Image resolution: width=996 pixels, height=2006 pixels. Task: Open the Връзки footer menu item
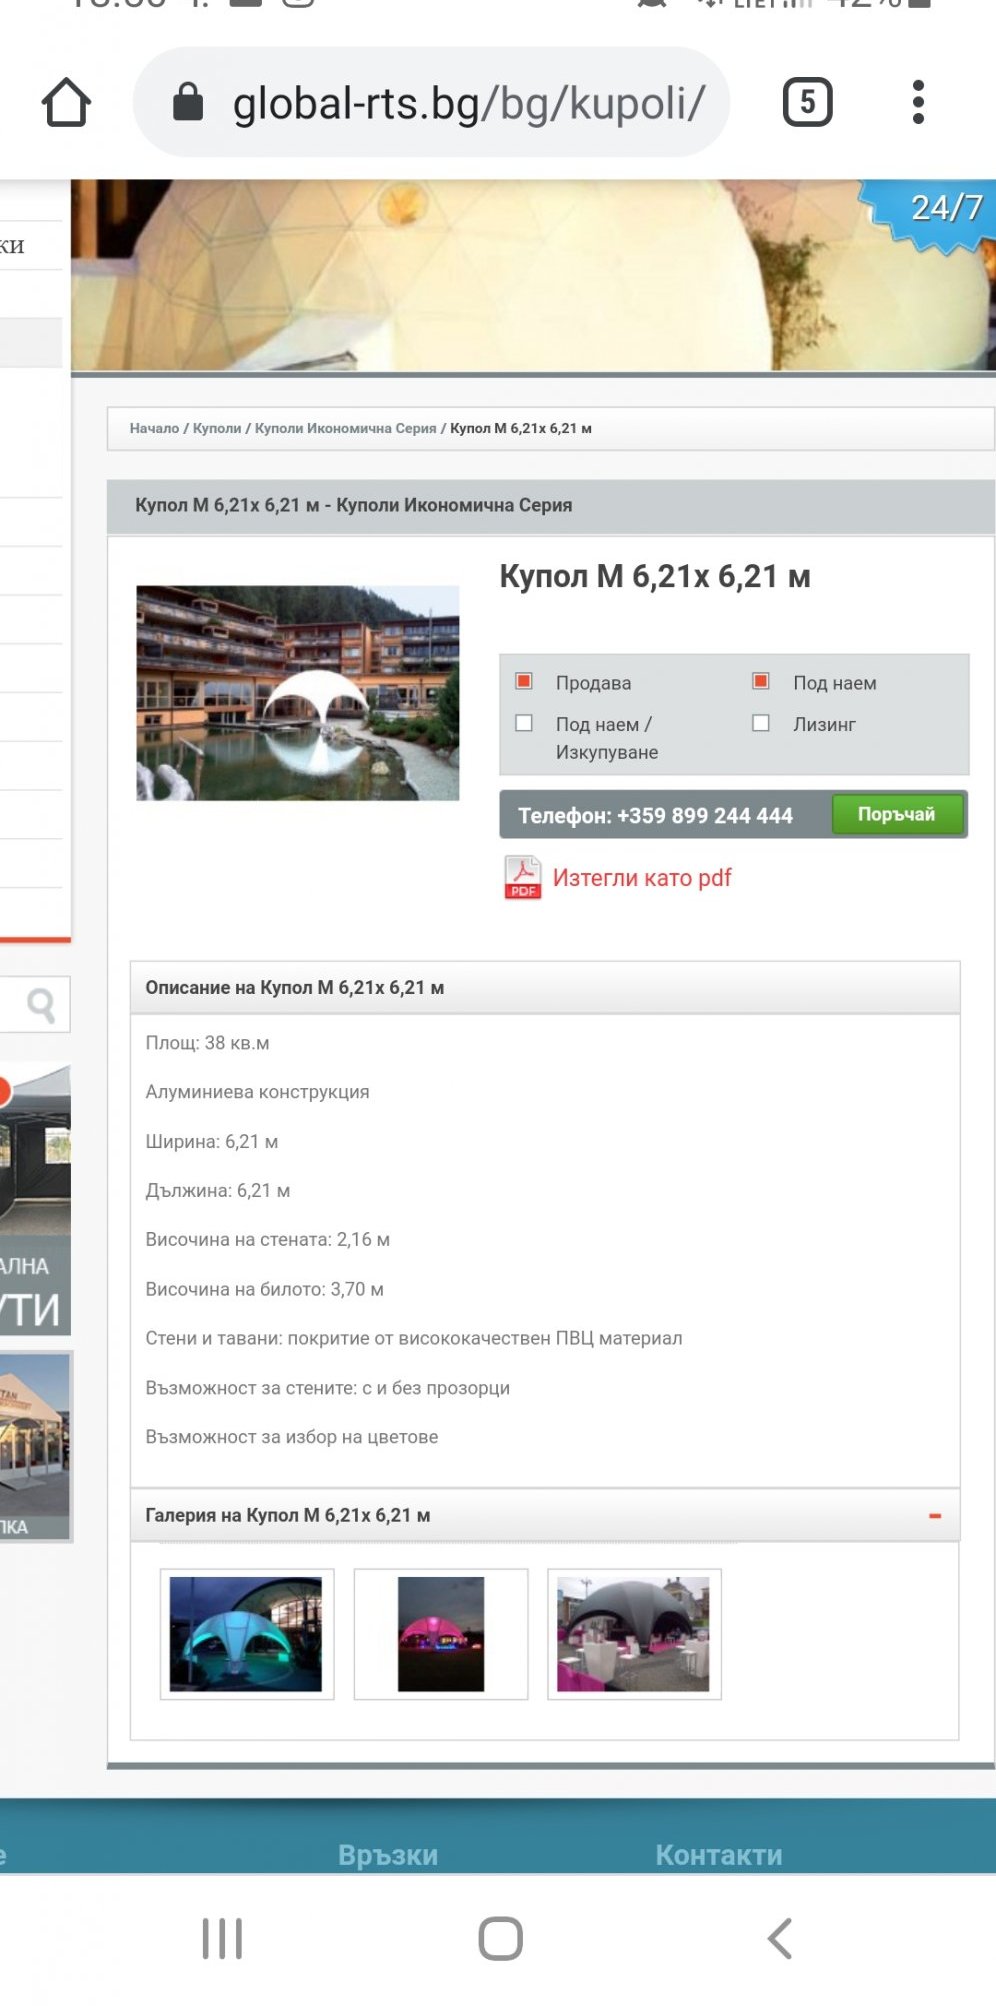[388, 1855]
